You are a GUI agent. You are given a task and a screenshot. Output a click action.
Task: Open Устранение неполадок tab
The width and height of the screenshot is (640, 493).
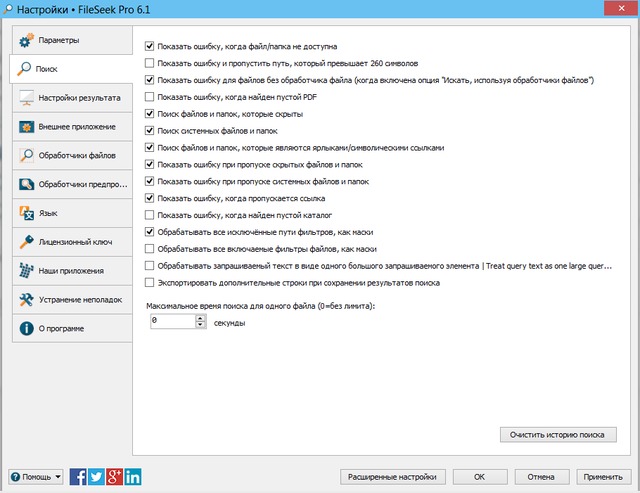[x=72, y=300]
